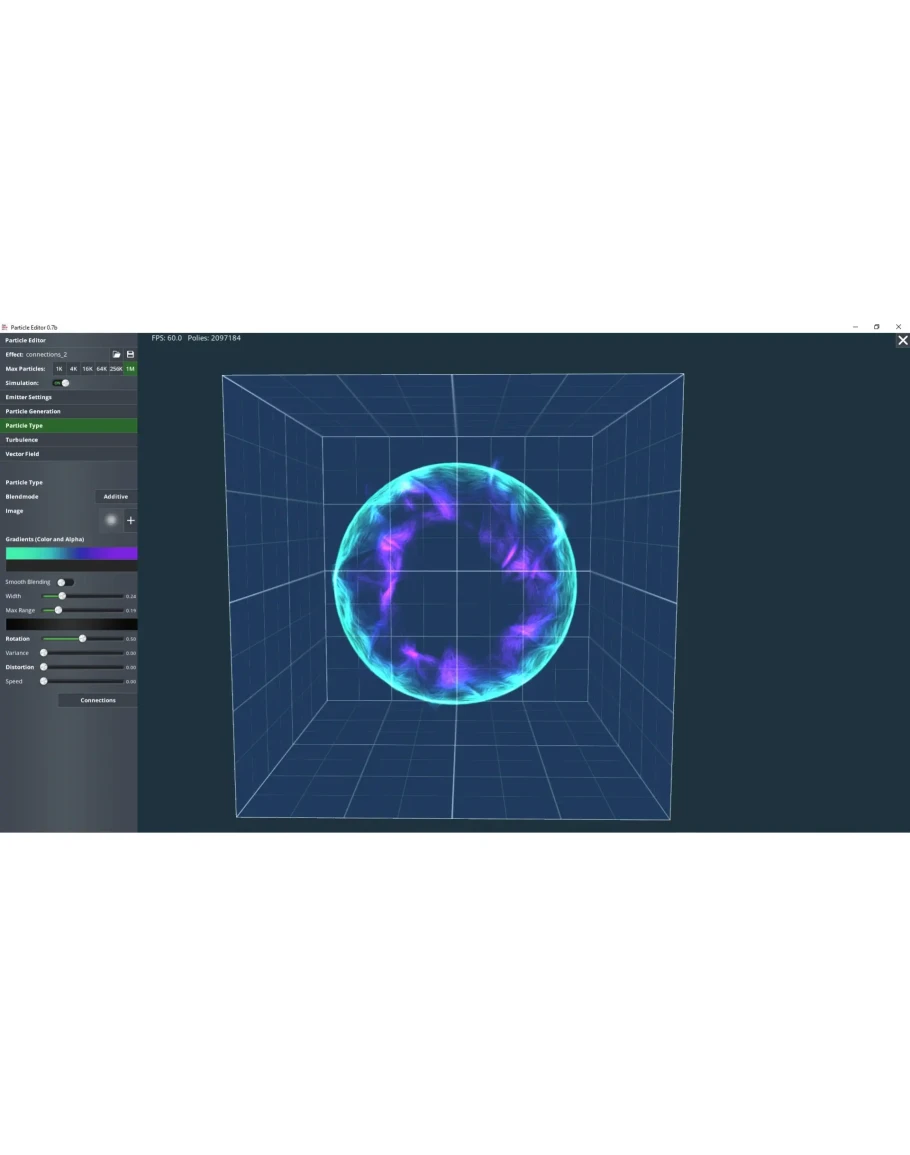910x1155 pixels.
Task: Maximize the Particle Editor window
Action: pyautogui.click(x=876, y=327)
